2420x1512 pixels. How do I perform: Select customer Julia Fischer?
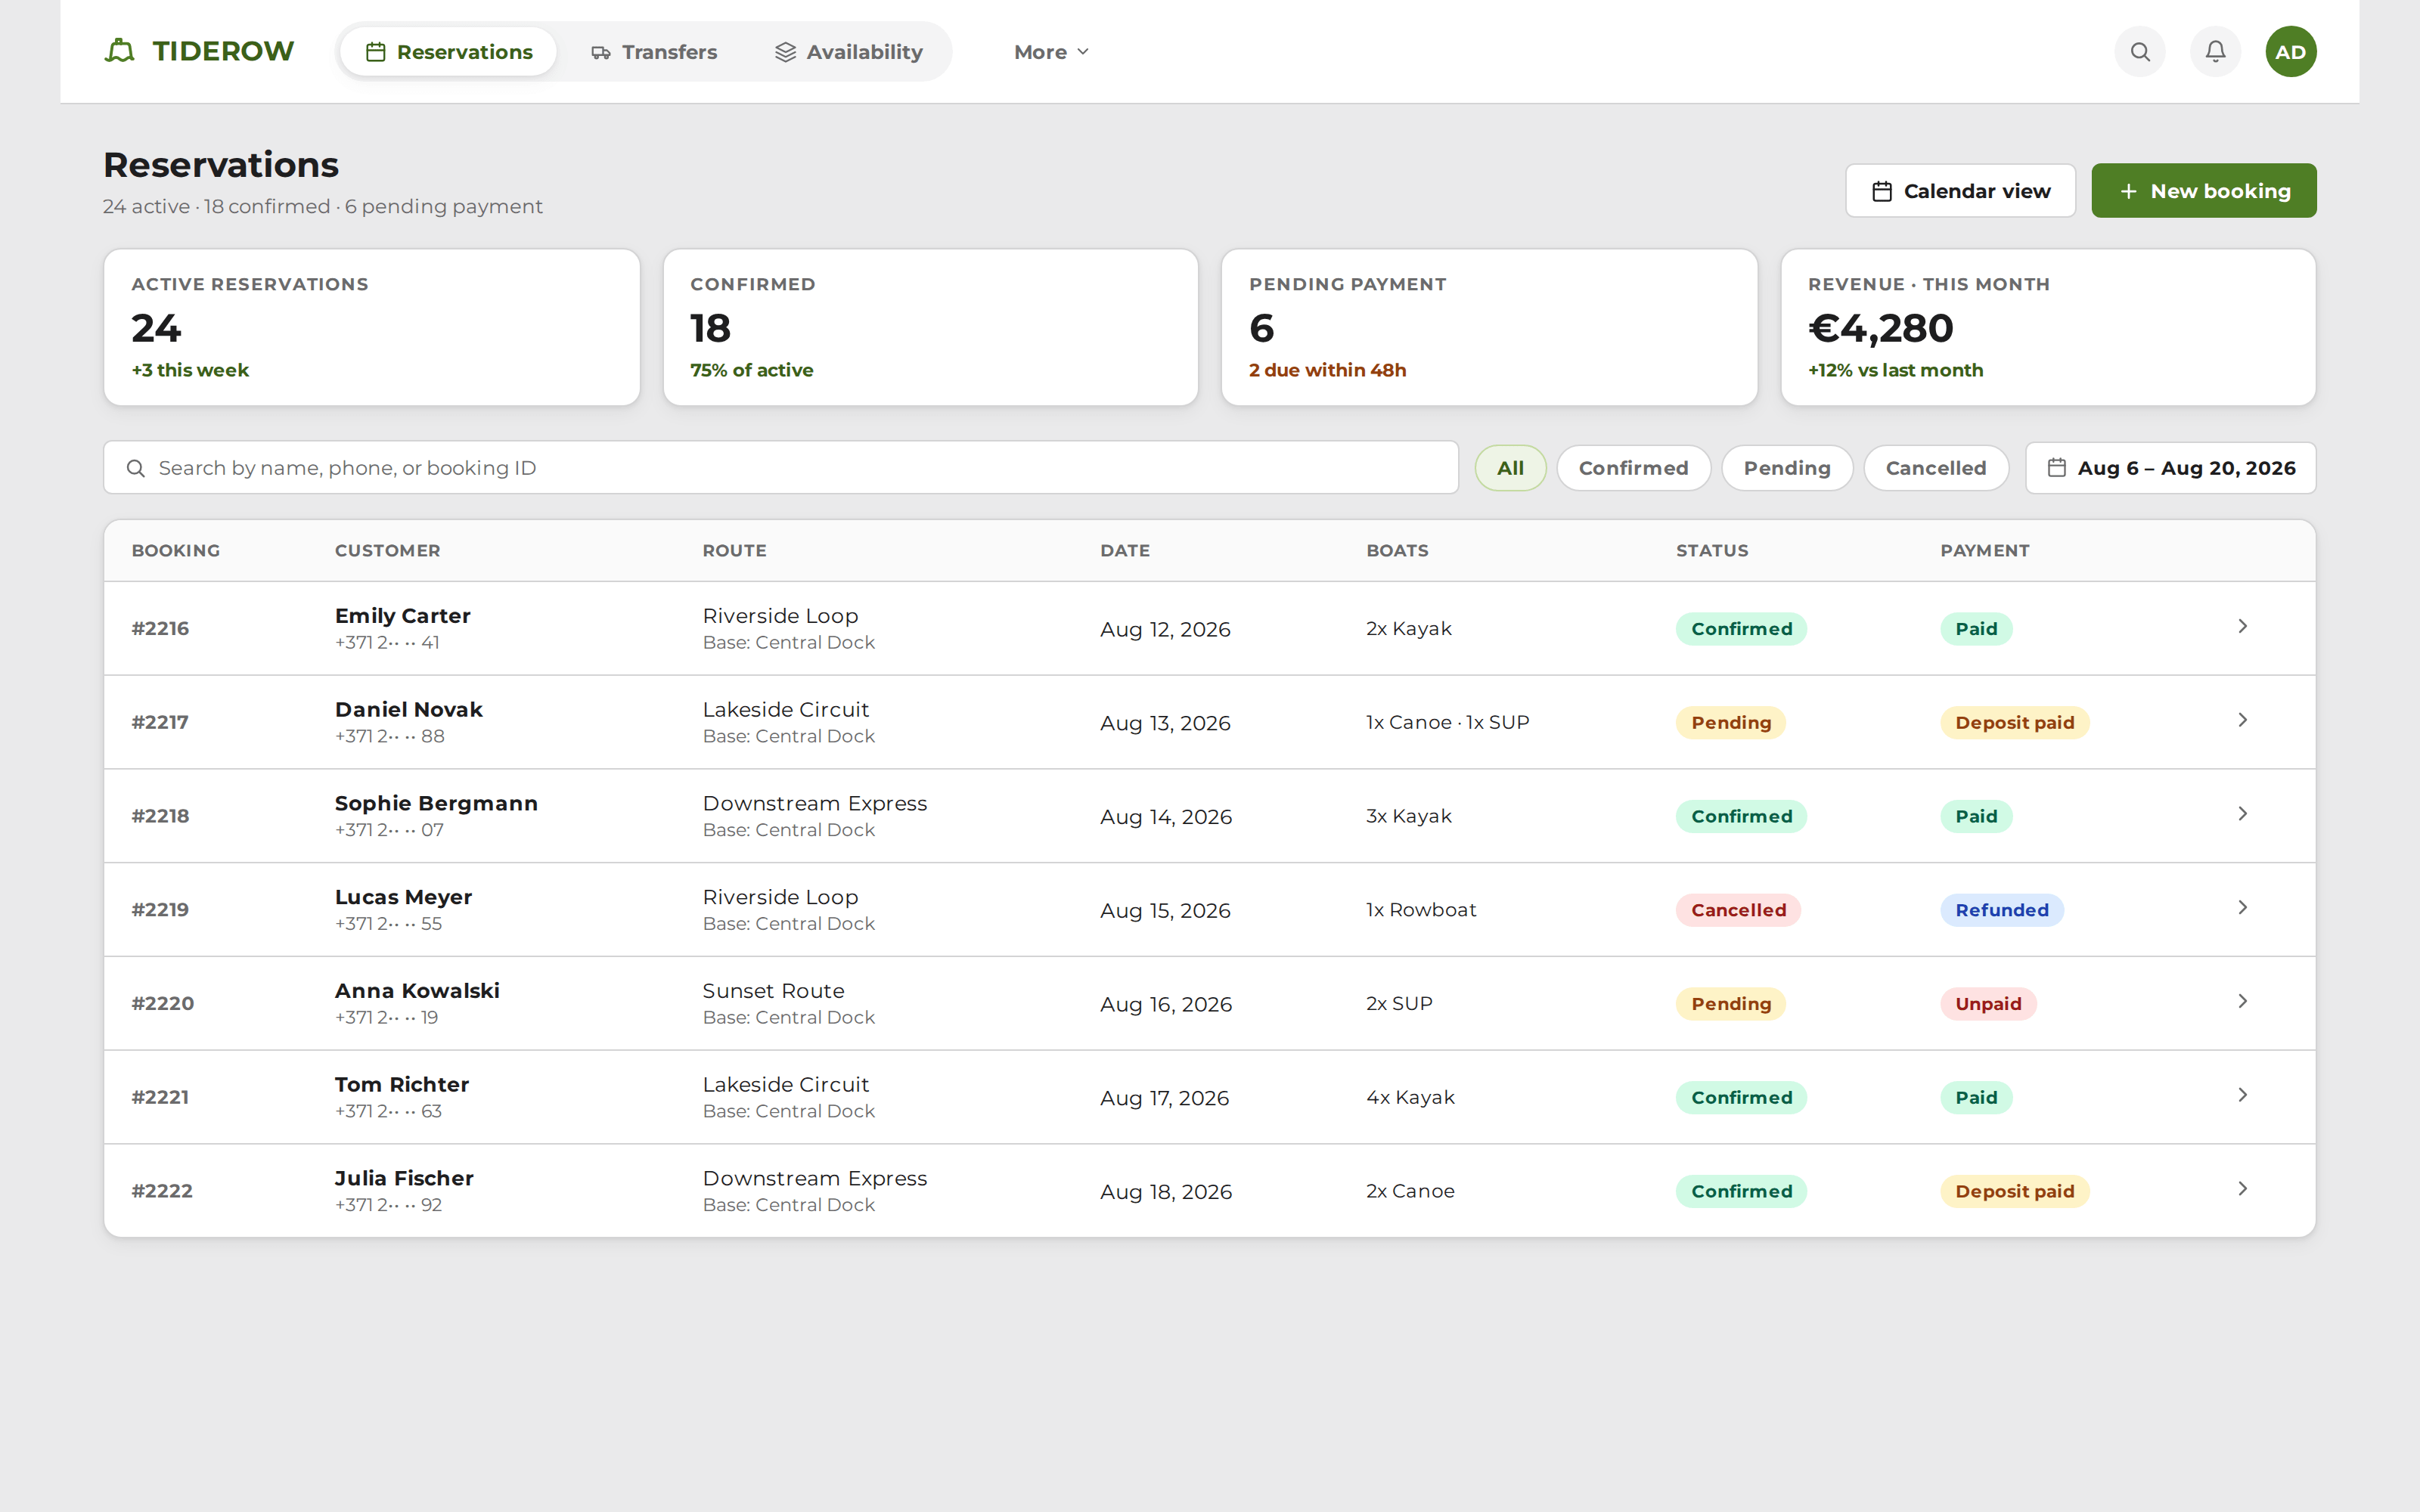(404, 1179)
